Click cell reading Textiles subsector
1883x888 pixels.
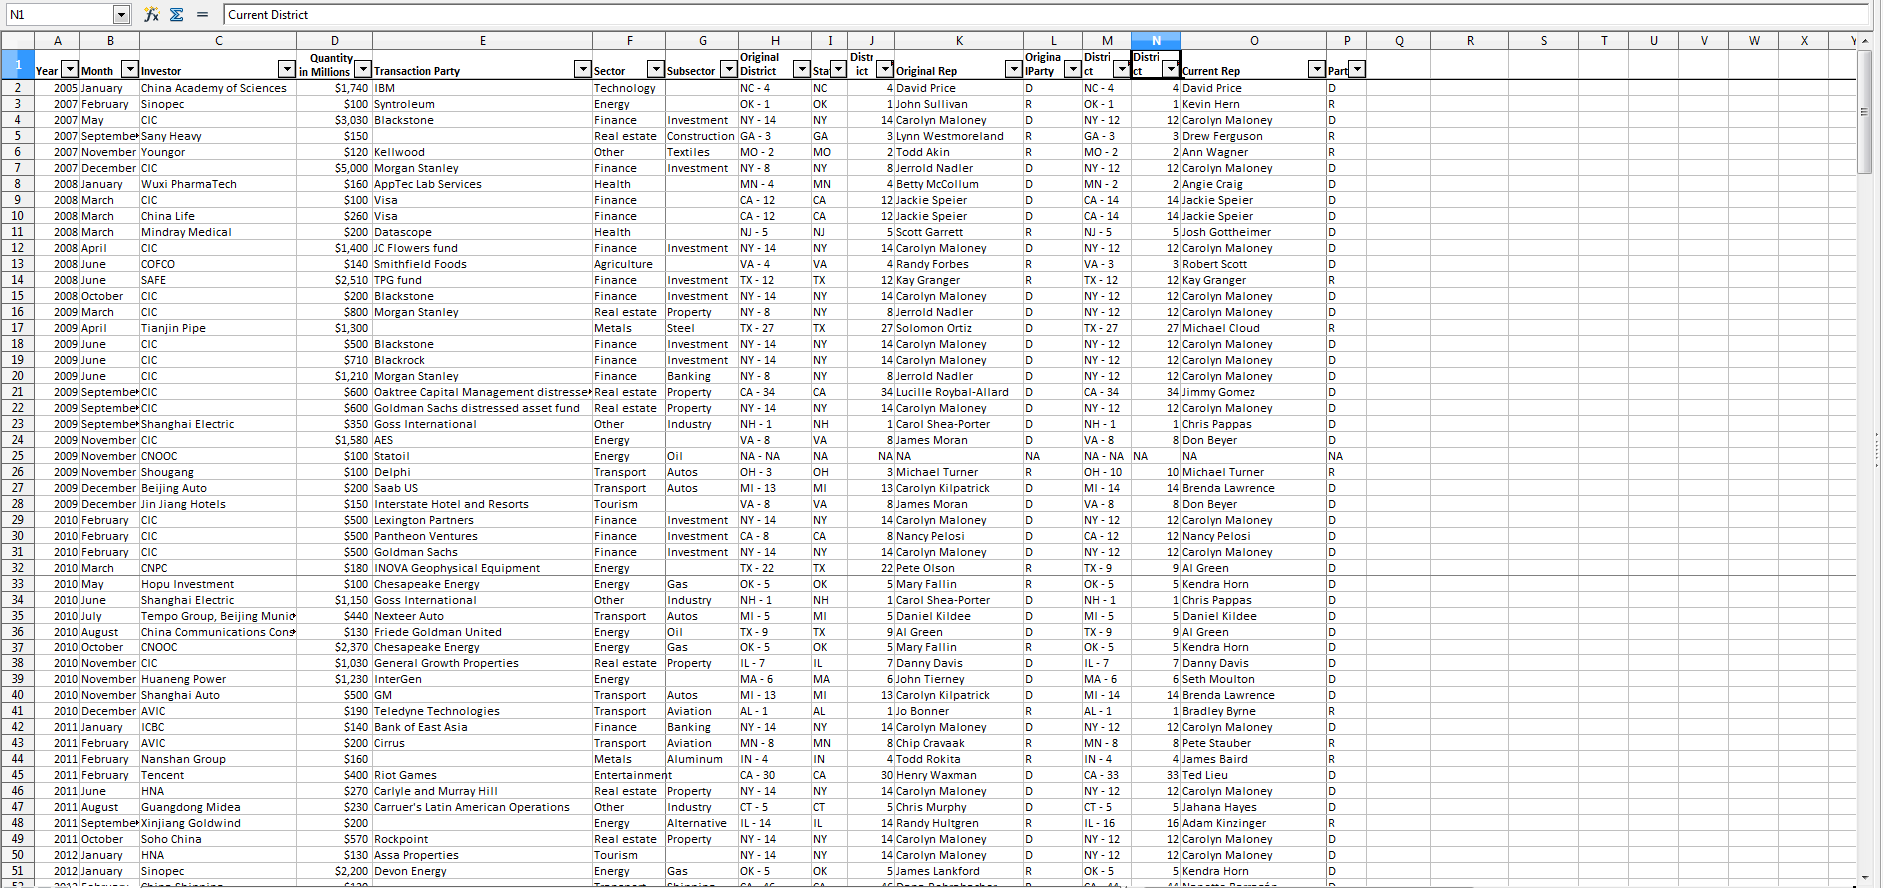coord(701,152)
